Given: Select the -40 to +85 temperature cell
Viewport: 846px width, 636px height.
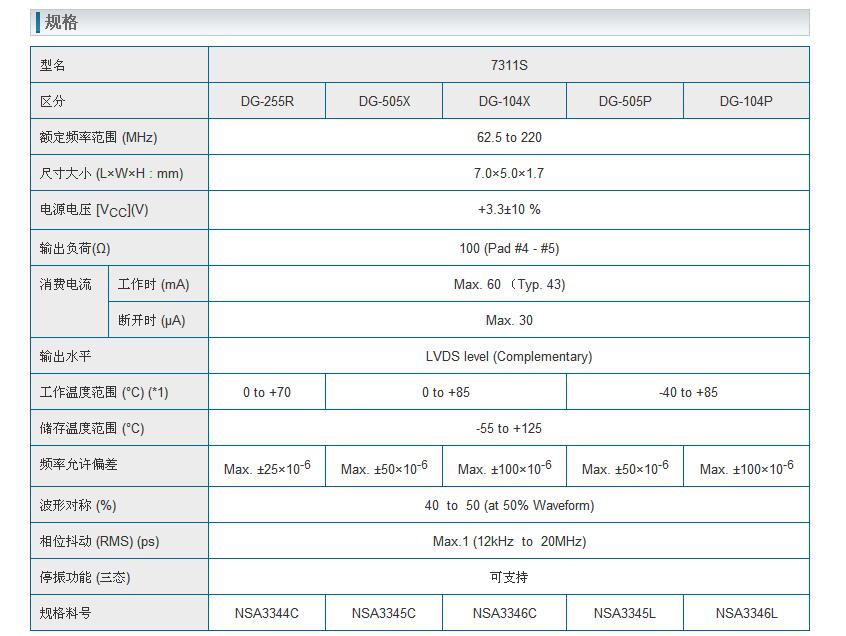Looking at the screenshot, I should tap(688, 392).
